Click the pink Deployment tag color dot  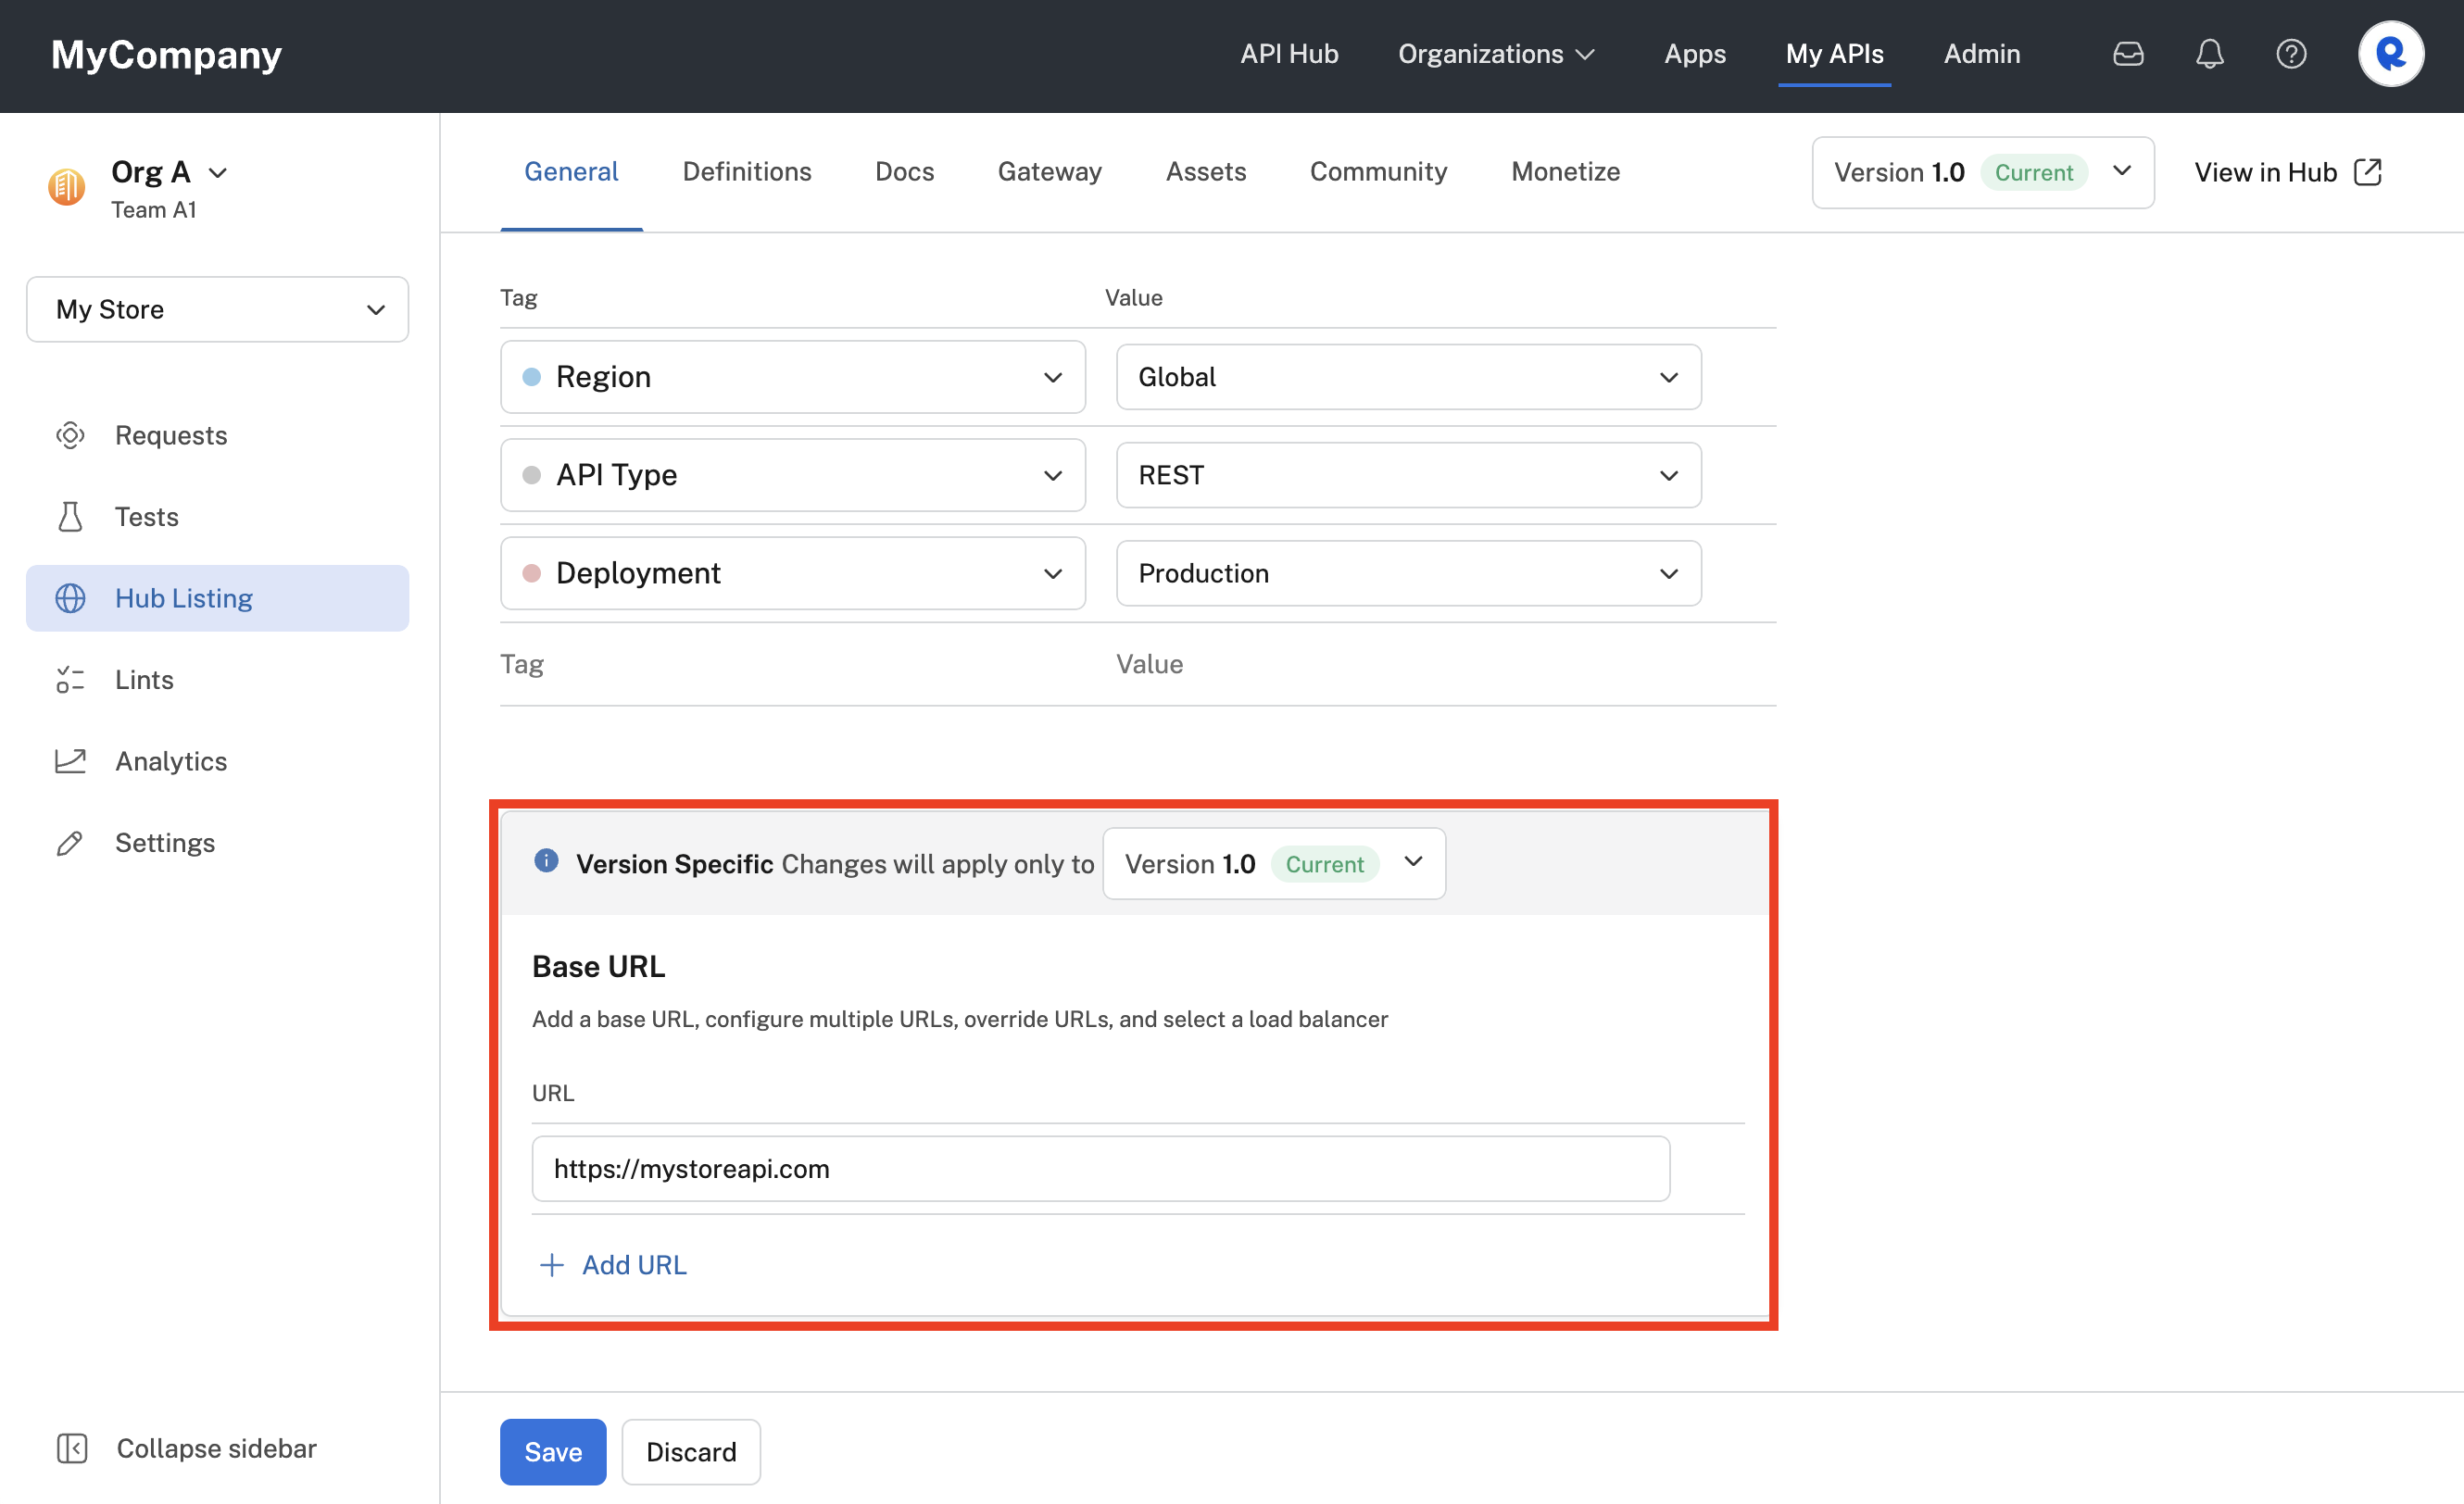click(x=532, y=573)
